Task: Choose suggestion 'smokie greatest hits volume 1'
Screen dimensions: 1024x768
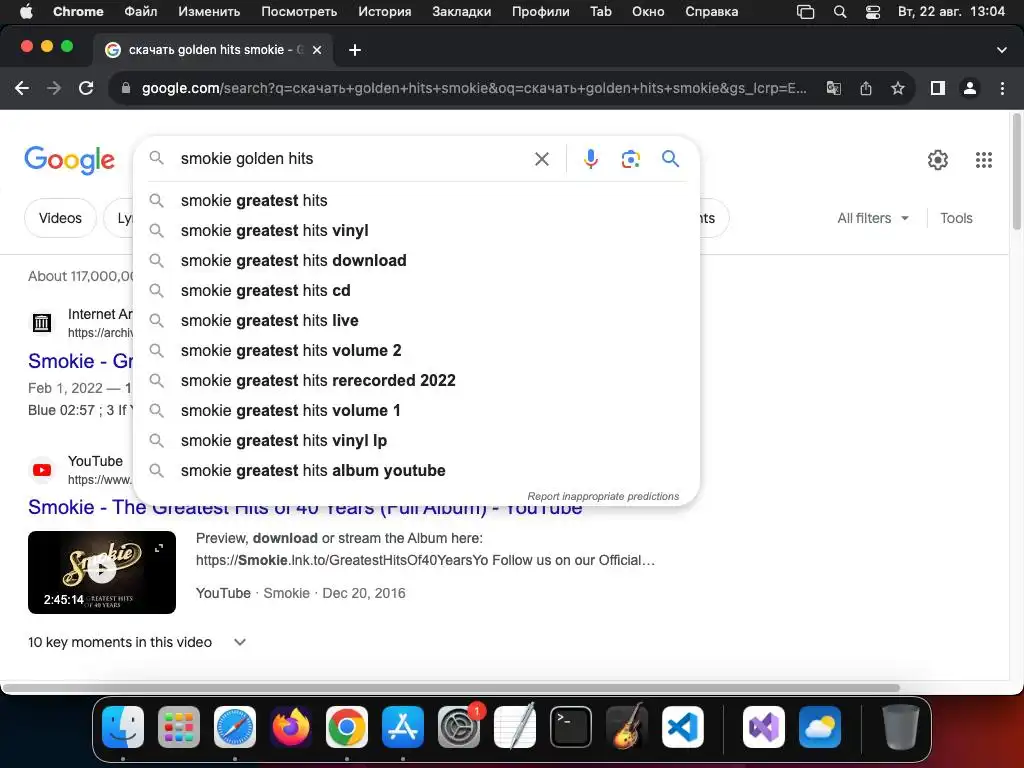Action: click(416, 411)
